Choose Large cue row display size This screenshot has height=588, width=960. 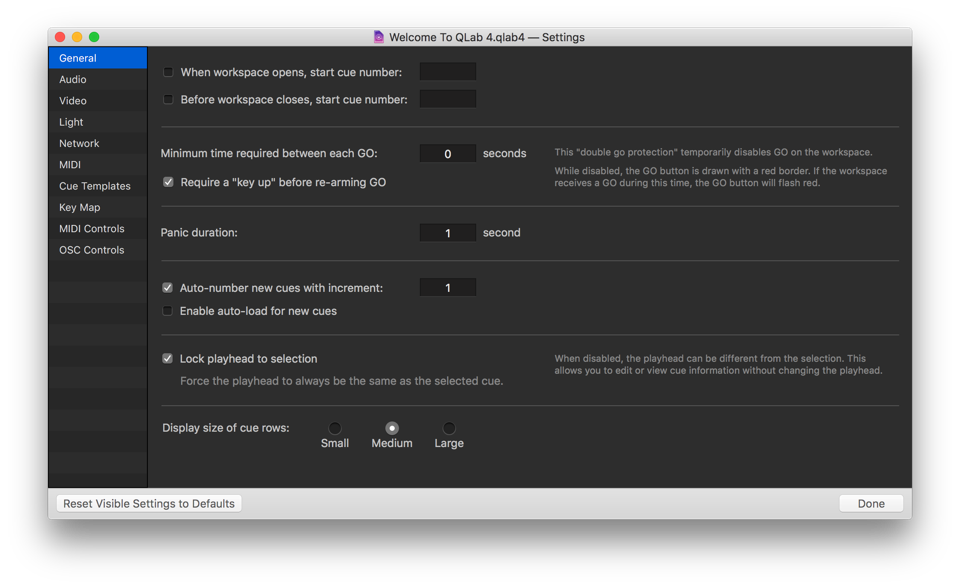click(449, 428)
